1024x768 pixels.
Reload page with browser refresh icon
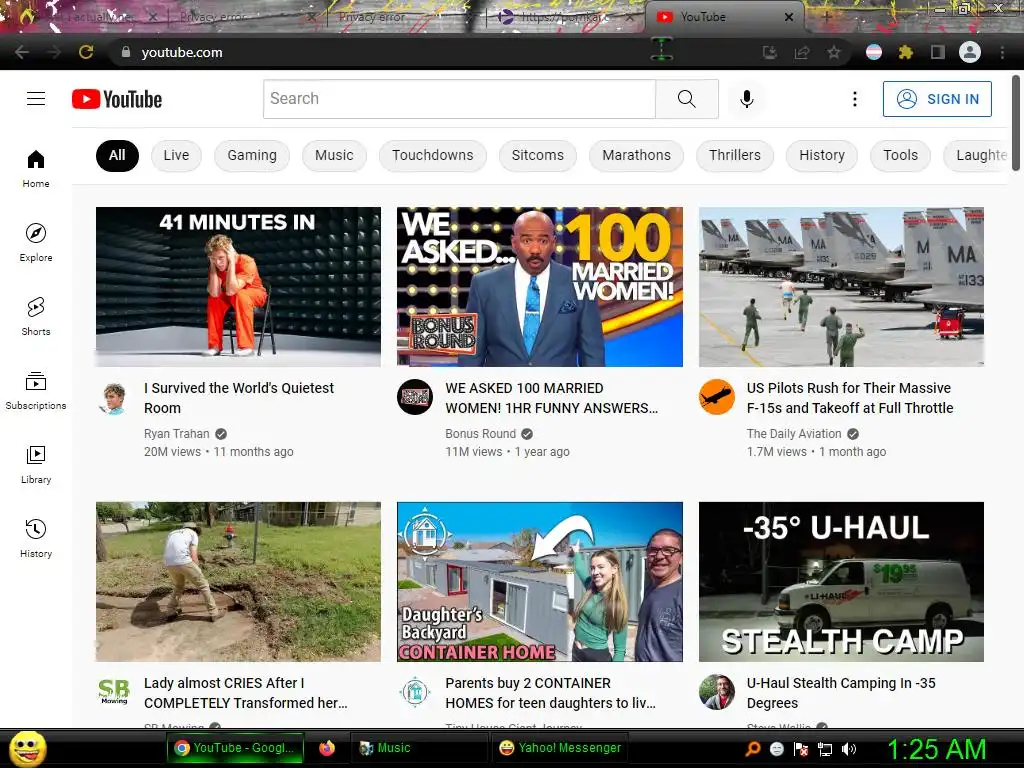86,52
